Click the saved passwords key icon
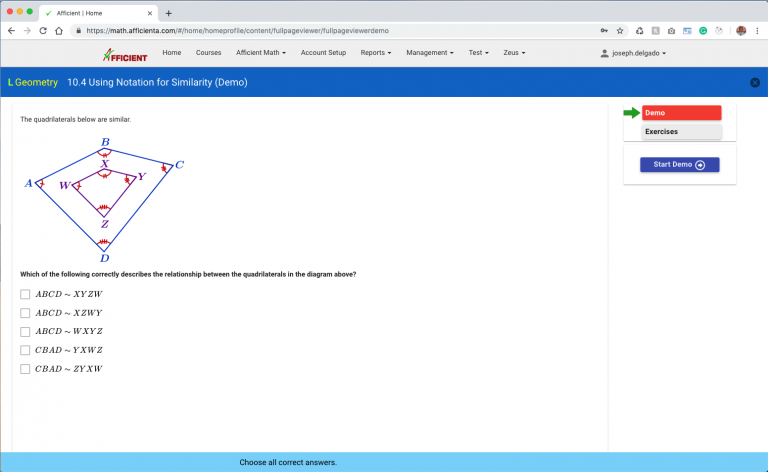Screen dimensions: 768x472 [604, 31]
